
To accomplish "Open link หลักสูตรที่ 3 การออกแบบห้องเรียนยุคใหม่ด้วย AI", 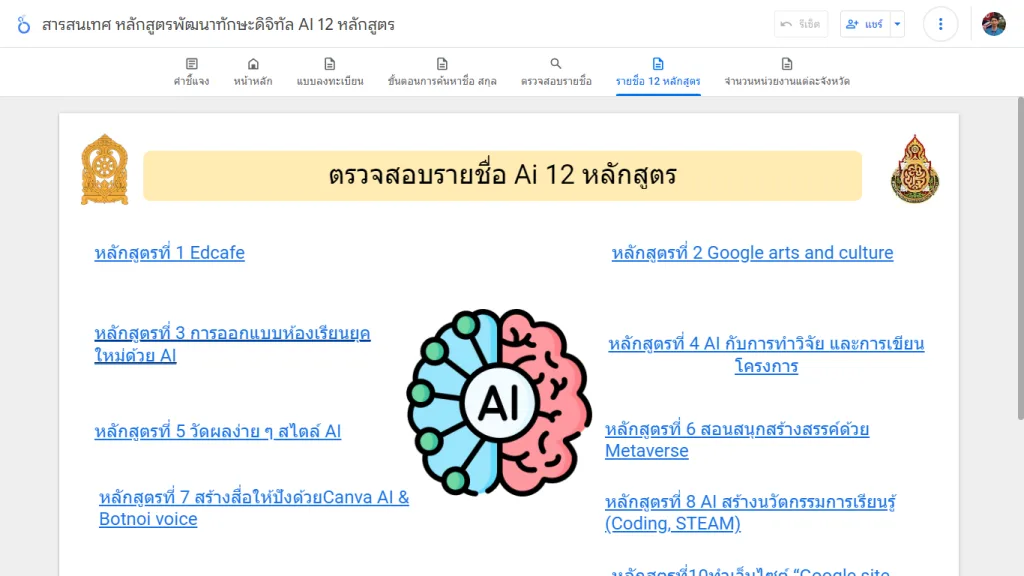I will click(x=232, y=344).
